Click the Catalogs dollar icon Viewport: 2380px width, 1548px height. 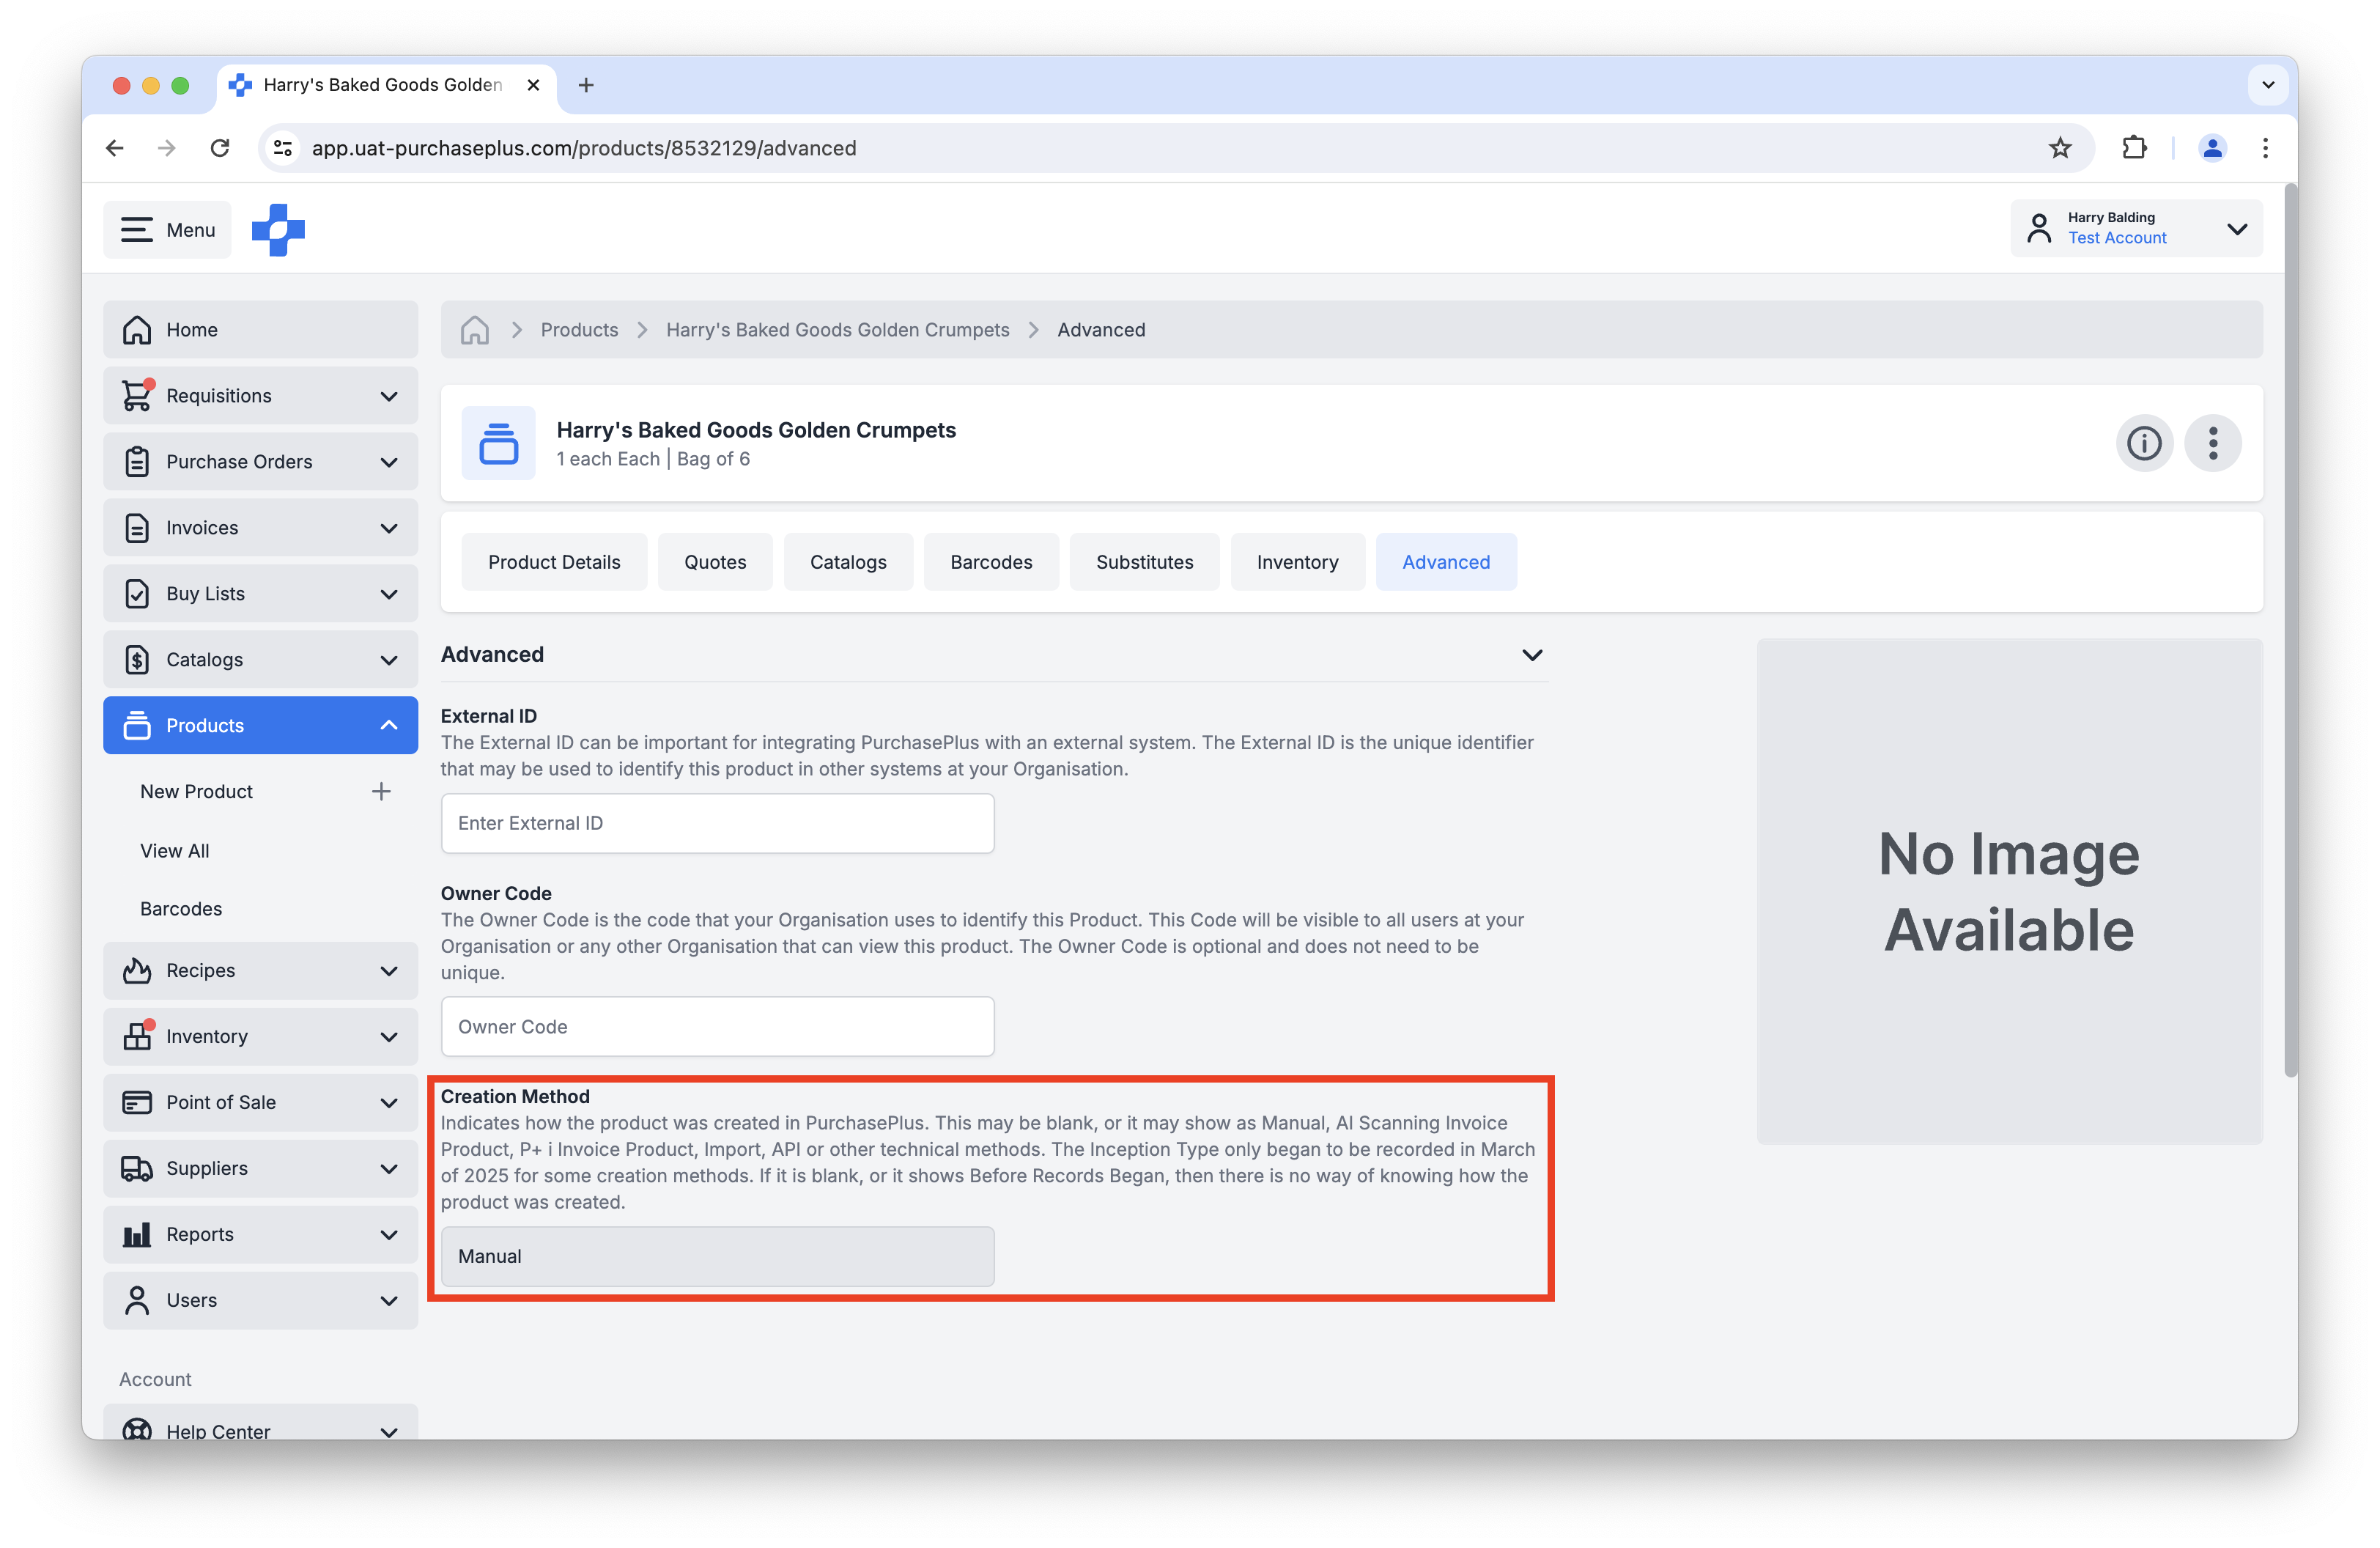(137, 660)
